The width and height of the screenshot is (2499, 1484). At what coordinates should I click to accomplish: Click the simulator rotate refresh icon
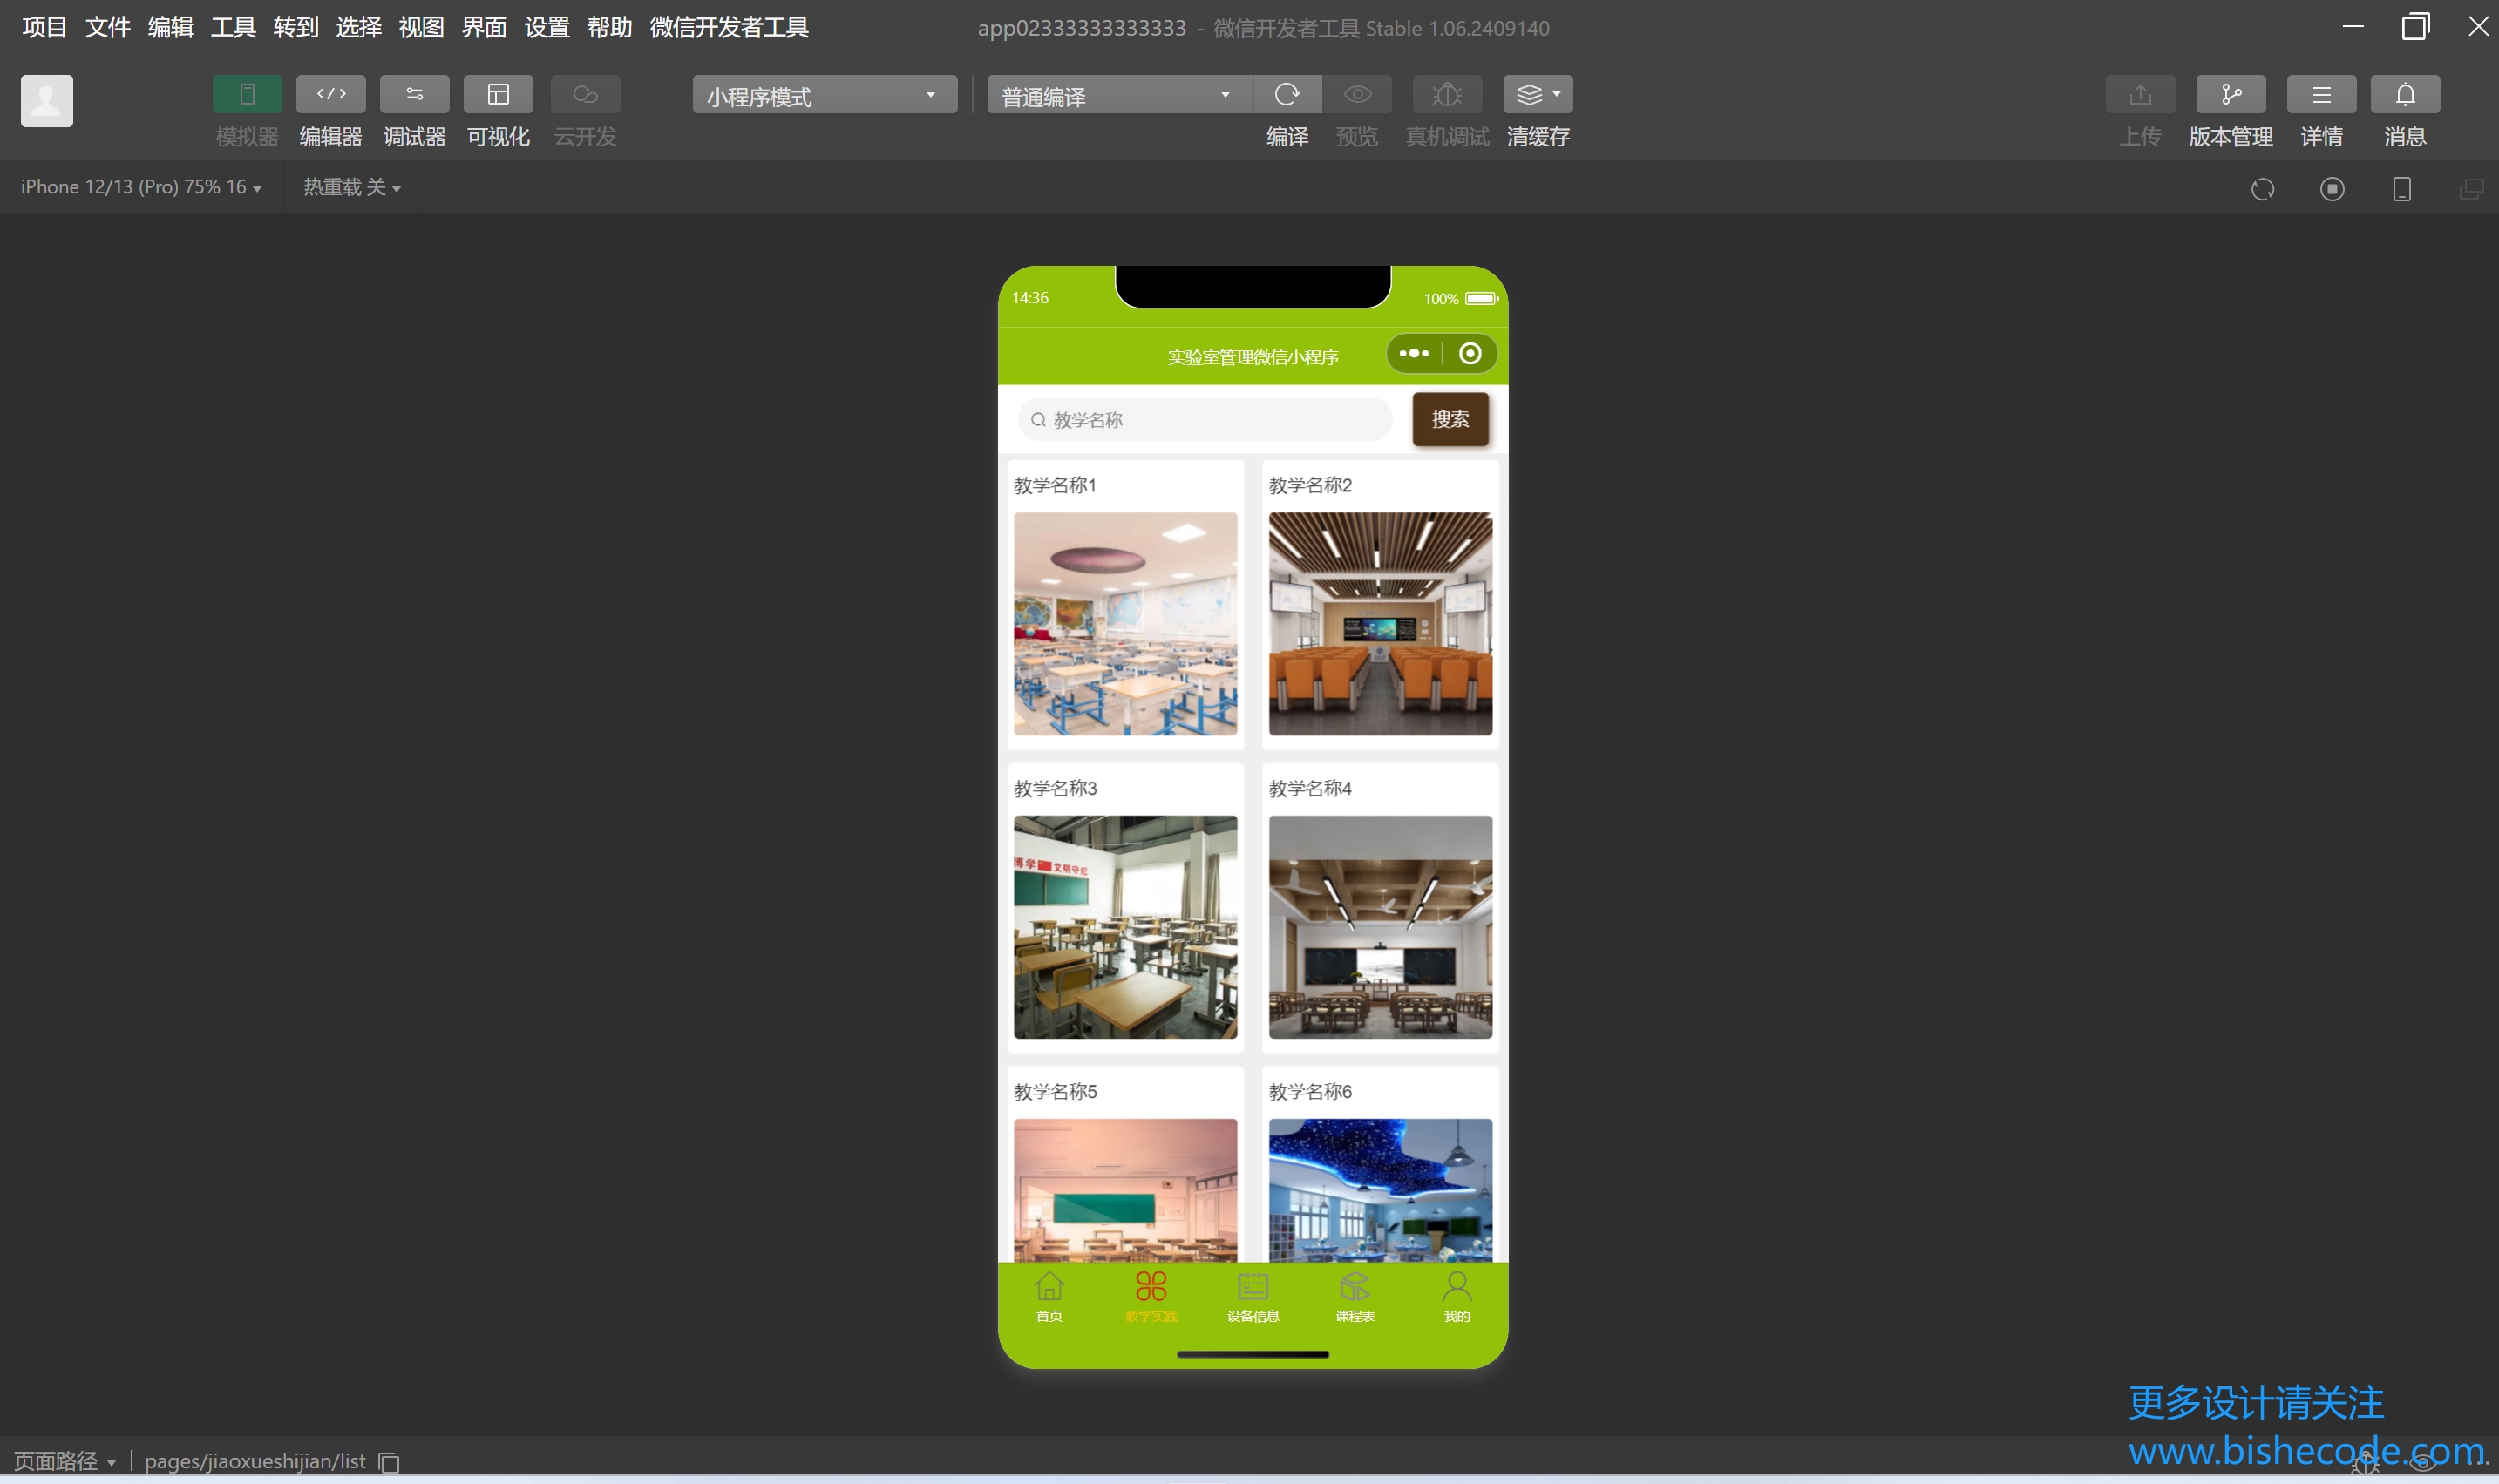coord(2262,189)
